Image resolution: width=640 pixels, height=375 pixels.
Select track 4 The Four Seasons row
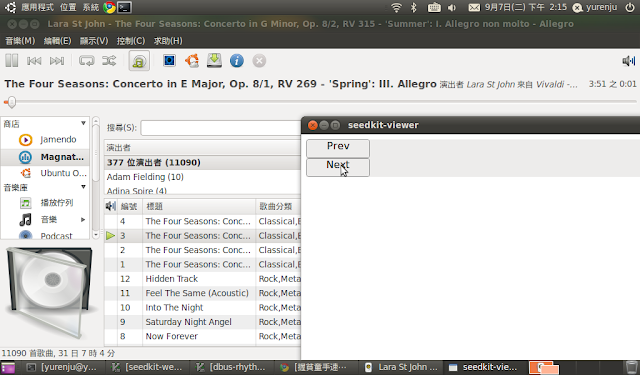(203, 221)
